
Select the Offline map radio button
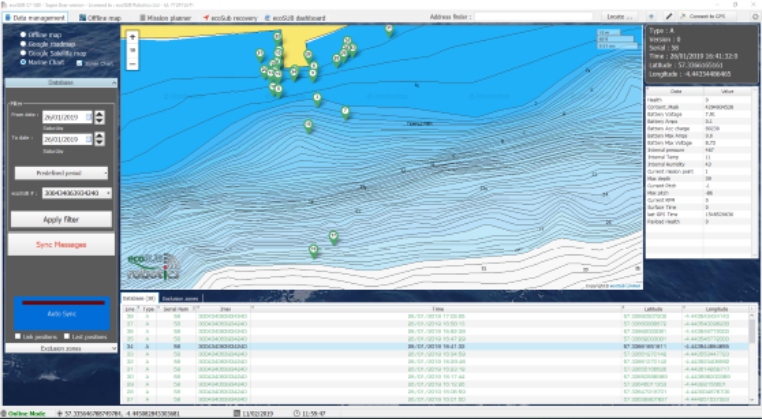(24, 35)
